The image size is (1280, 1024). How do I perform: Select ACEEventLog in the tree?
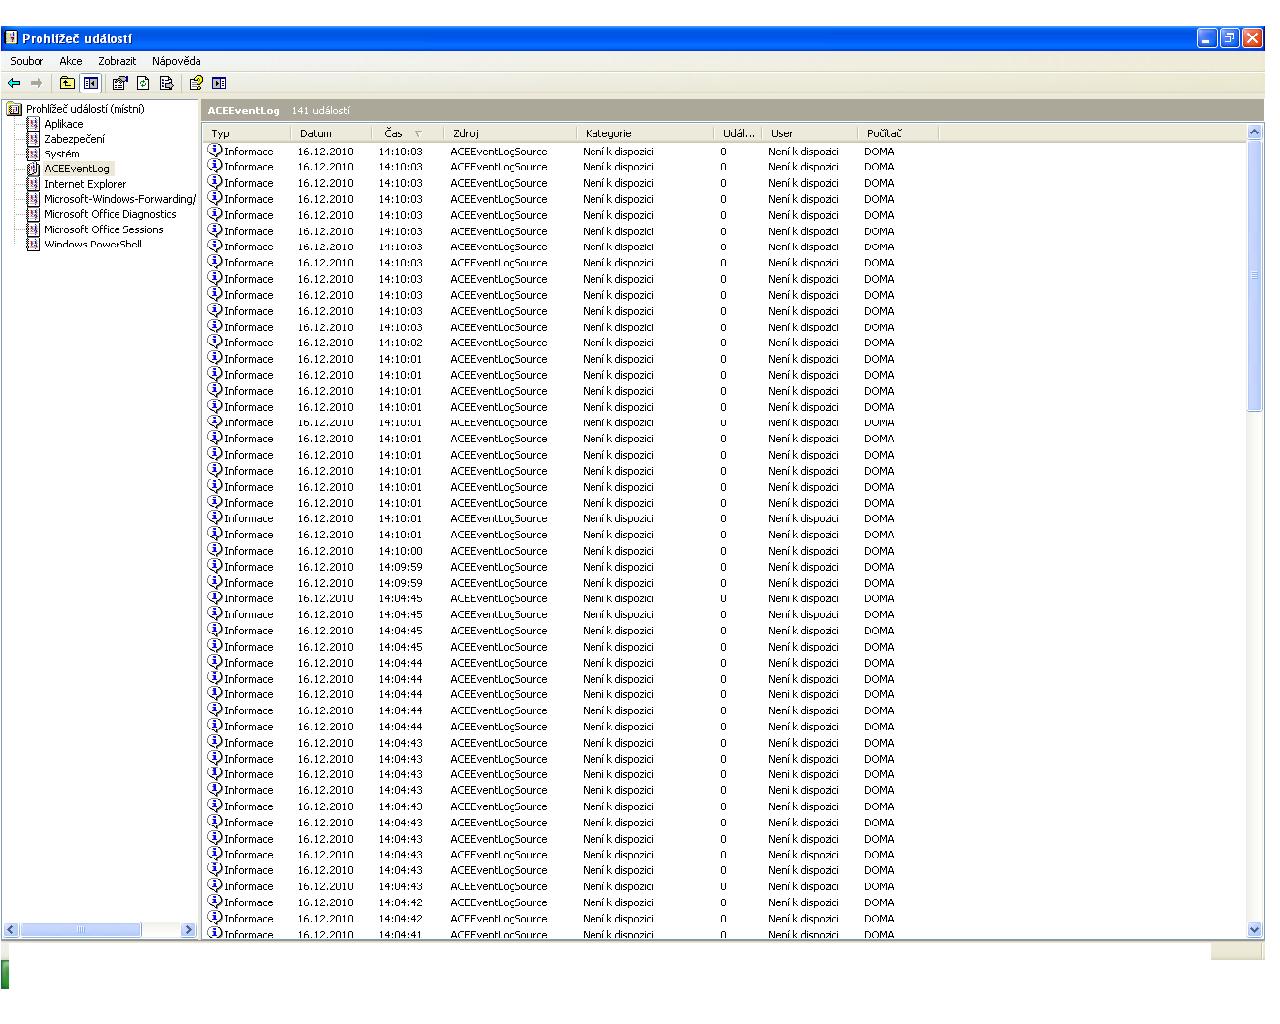pos(77,169)
